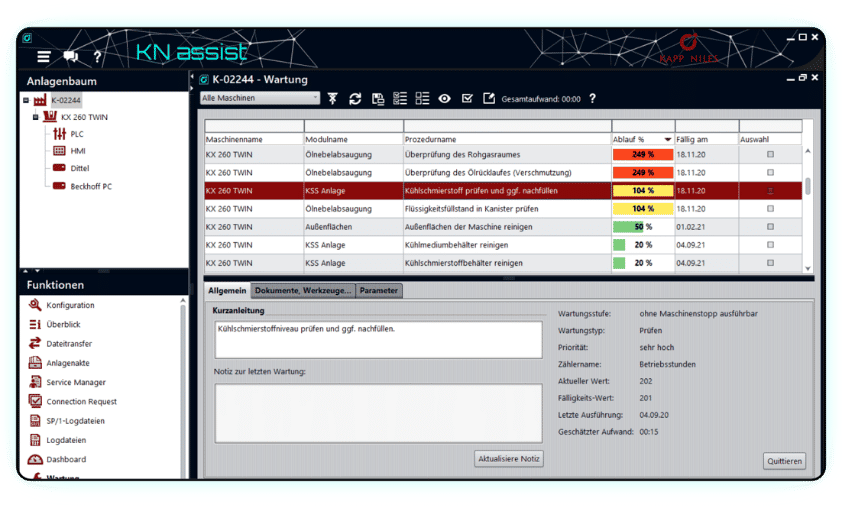Switch to the Allgemein tab
The width and height of the screenshot is (842, 508).
[x=227, y=291]
